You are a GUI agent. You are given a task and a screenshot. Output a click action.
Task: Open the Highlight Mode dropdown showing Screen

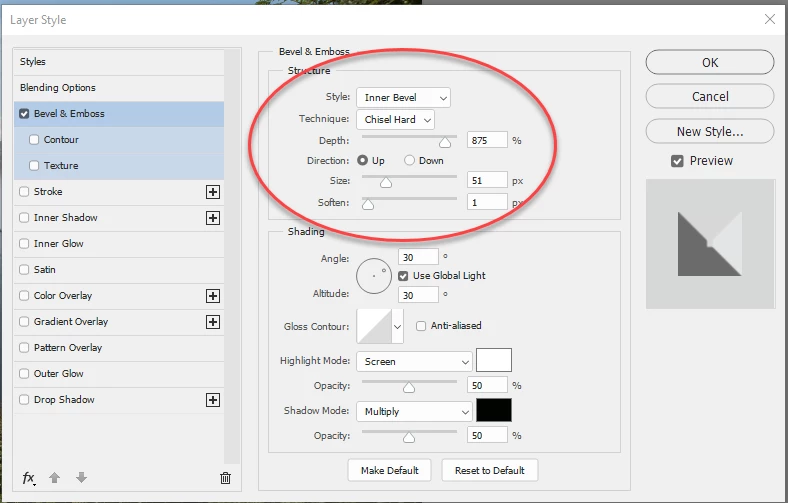pyautogui.click(x=415, y=362)
